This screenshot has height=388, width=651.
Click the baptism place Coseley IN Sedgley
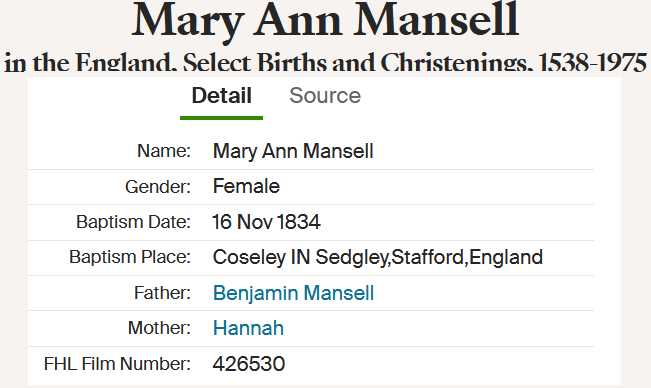[x=300, y=257]
